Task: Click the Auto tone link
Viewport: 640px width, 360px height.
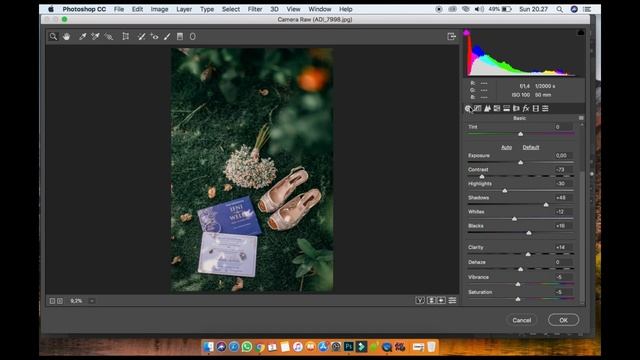Action: pyautogui.click(x=507, y=147)
